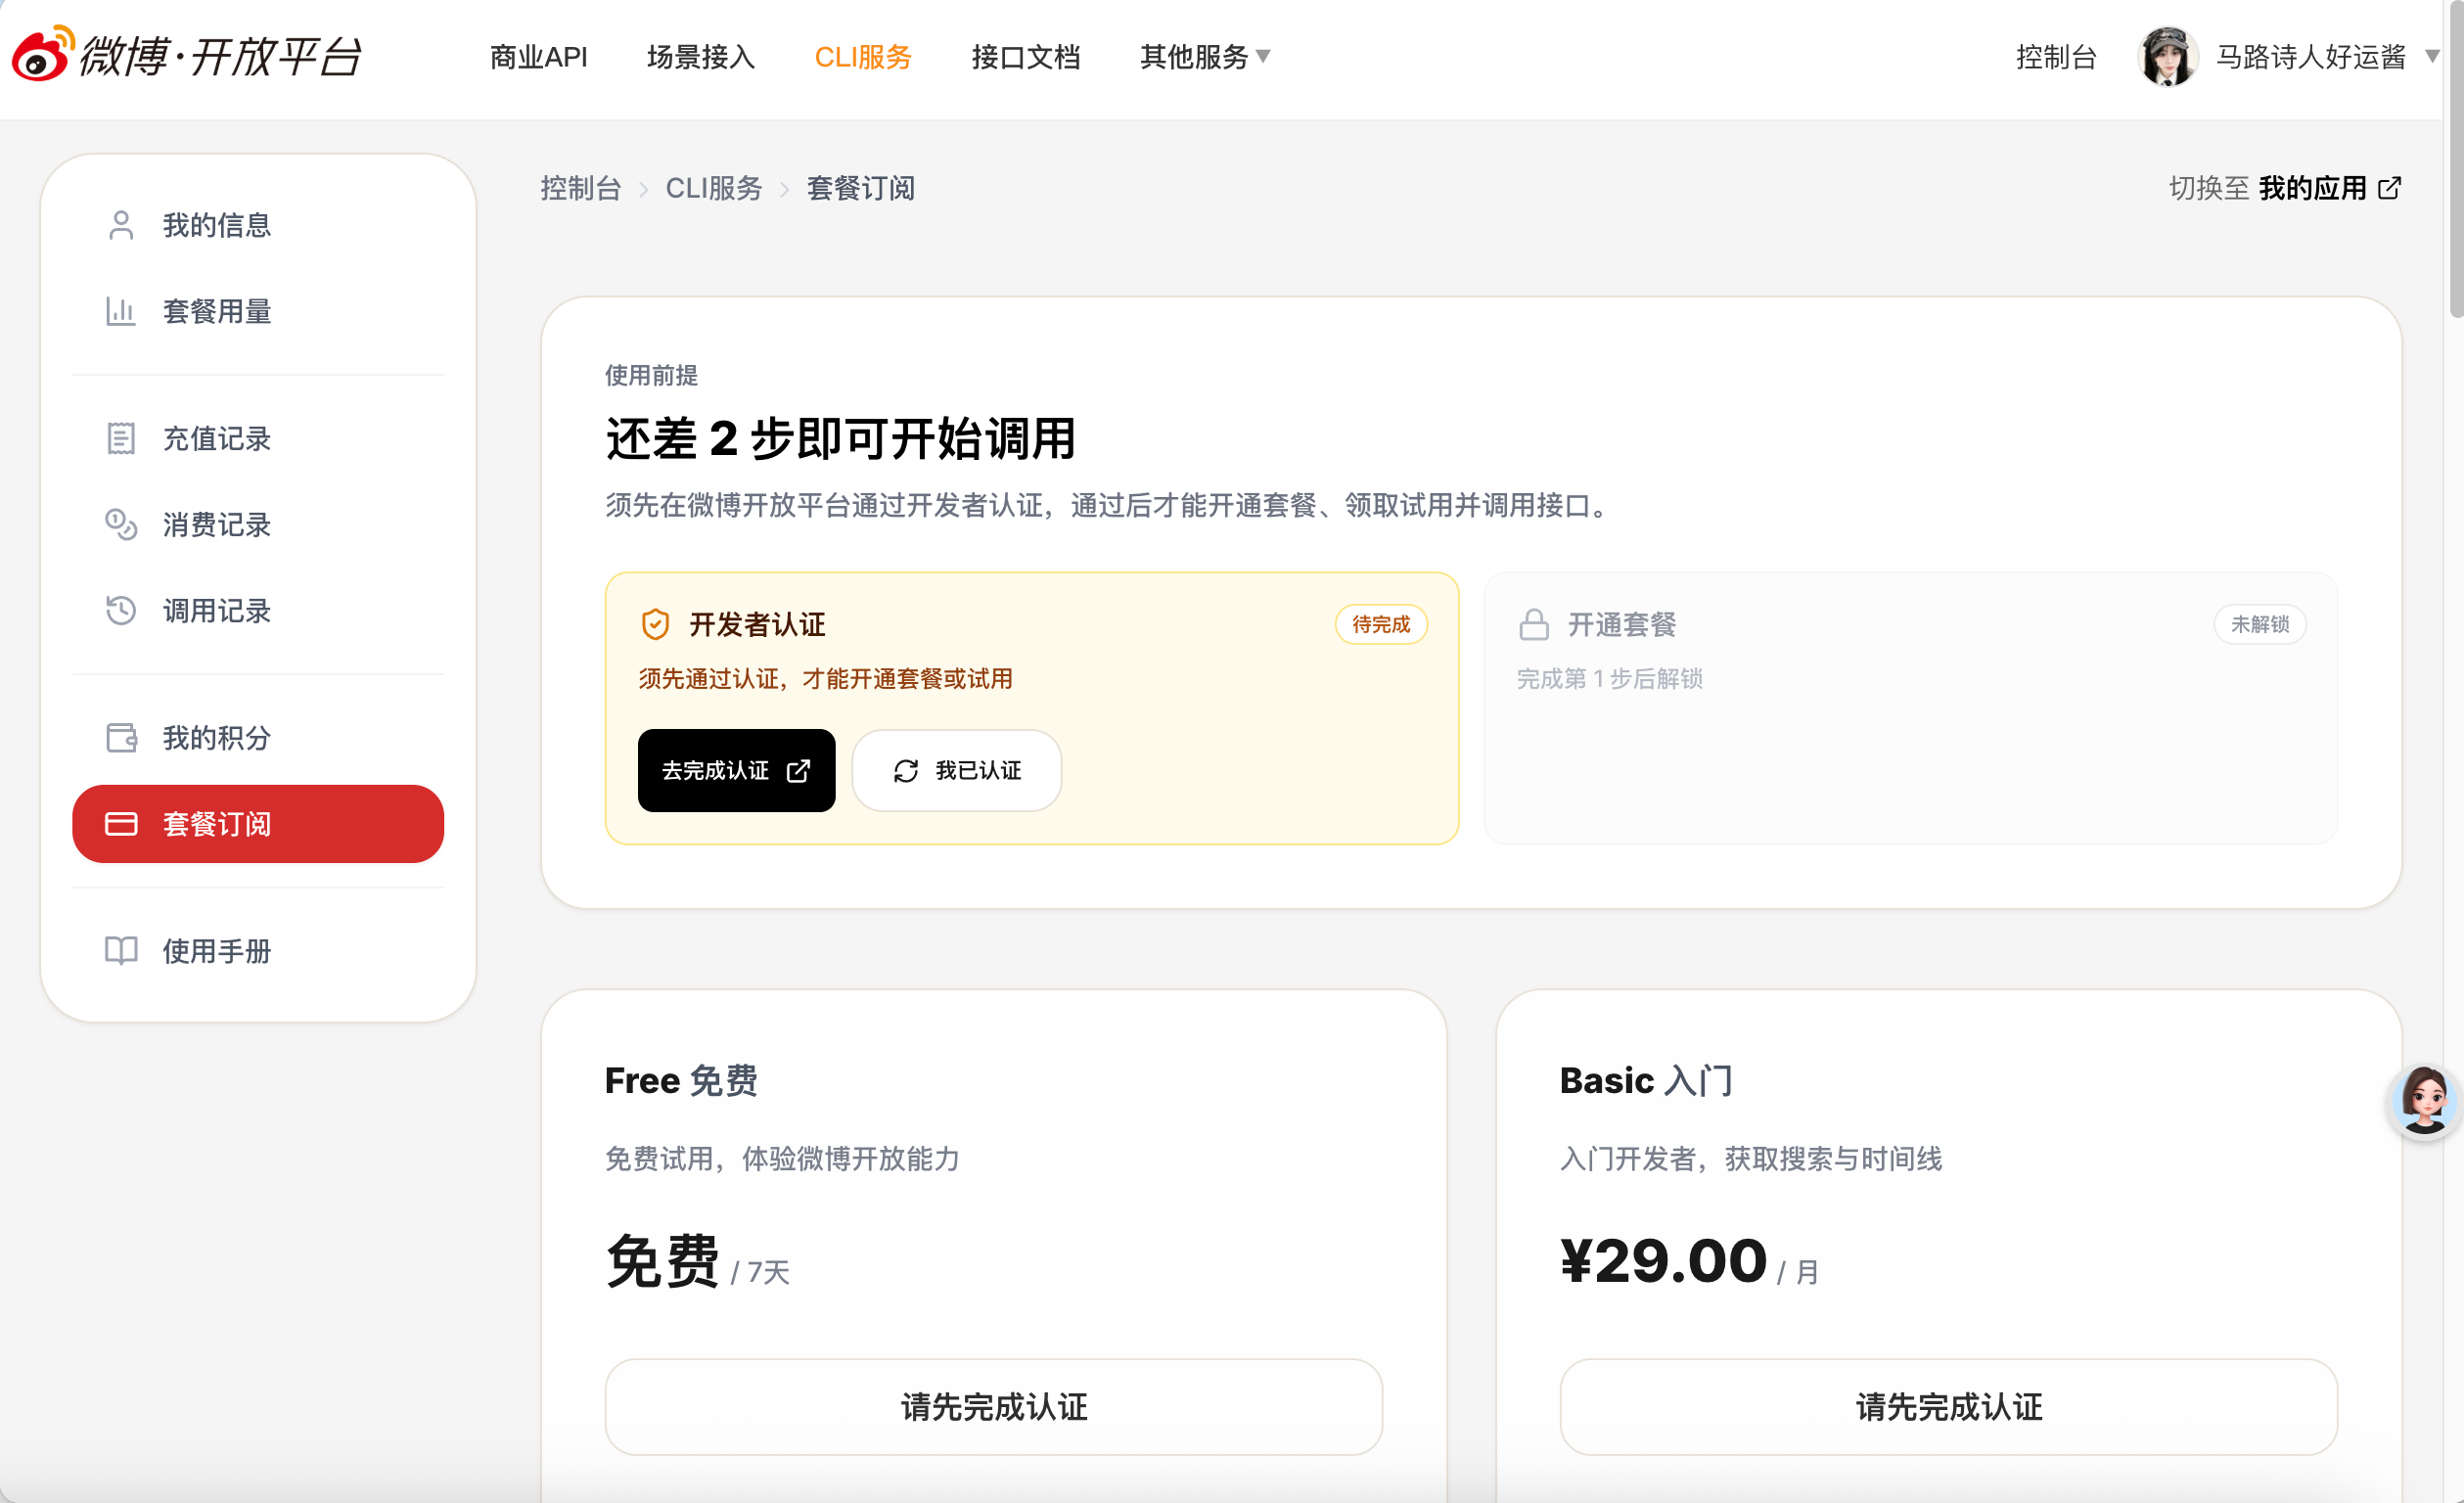Click the 开通套餐 step title
Image resolution: width=2464 pixels, height=1503 pixels.
[1621, 624]
